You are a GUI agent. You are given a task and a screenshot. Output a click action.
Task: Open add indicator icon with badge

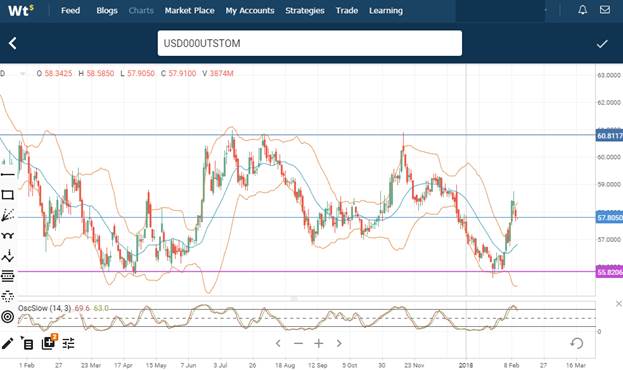49,342
